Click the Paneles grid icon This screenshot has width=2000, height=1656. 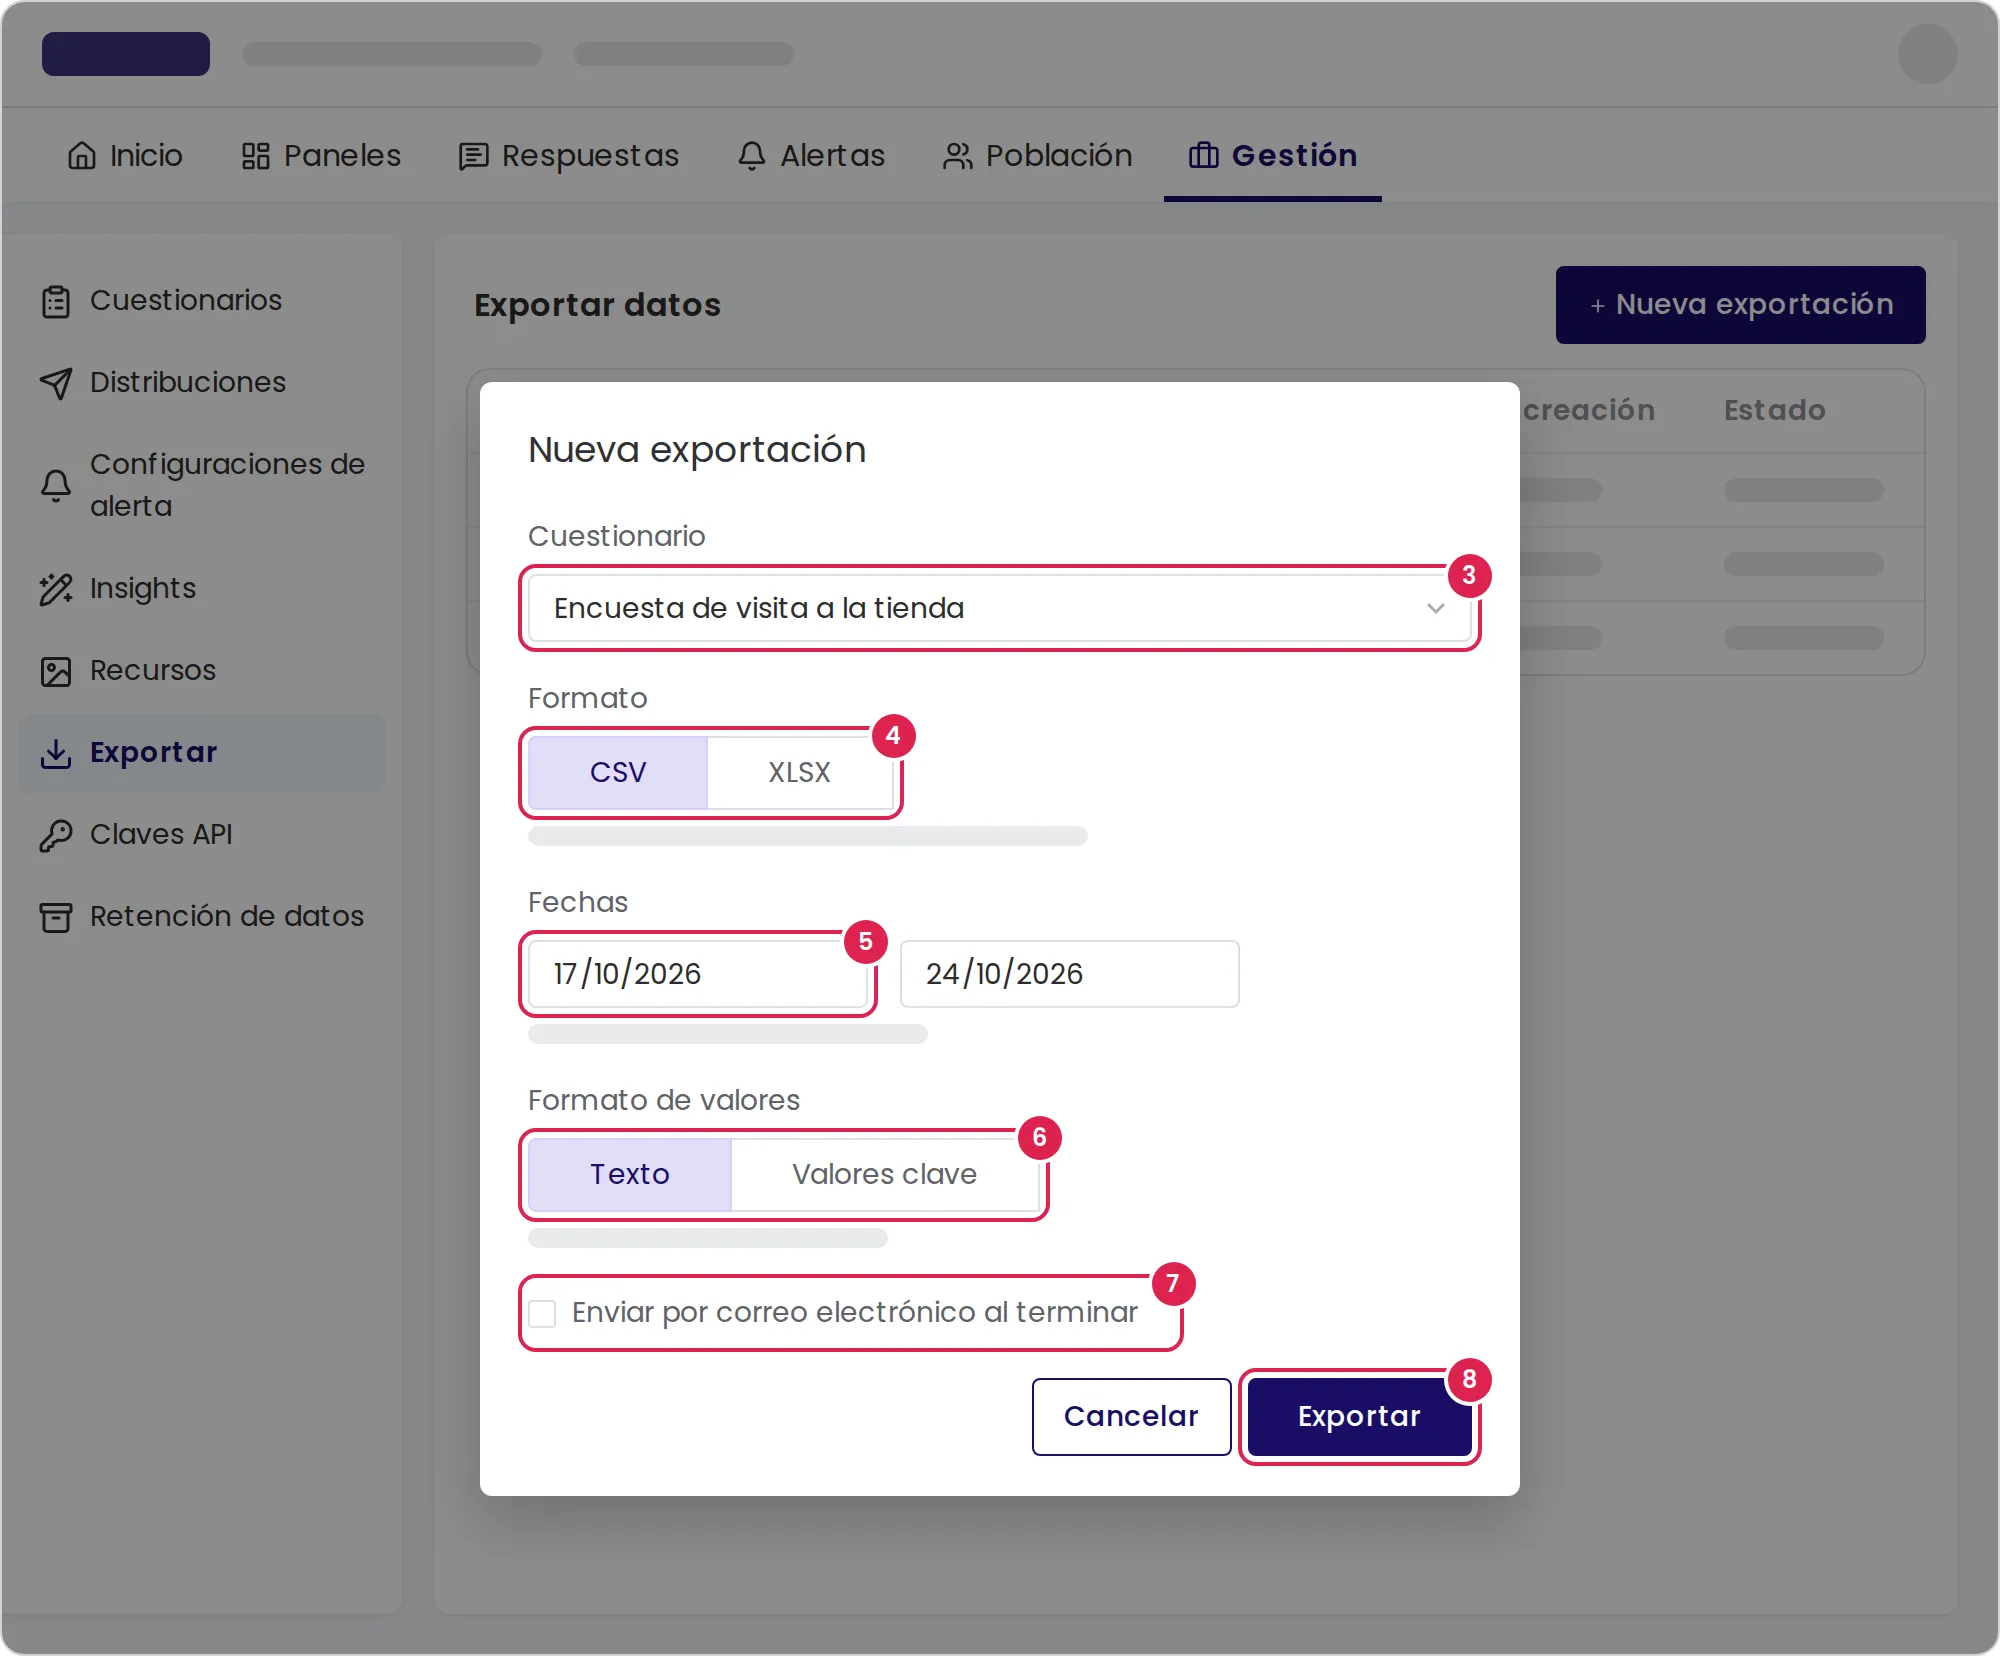tap(256, 156)
